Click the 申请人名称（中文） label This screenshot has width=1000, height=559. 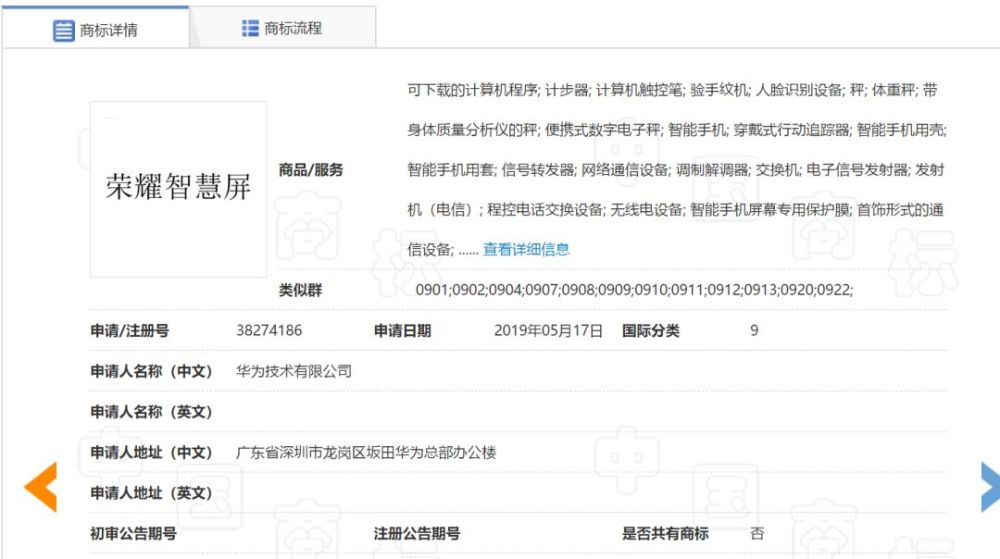tap(151, 371)
